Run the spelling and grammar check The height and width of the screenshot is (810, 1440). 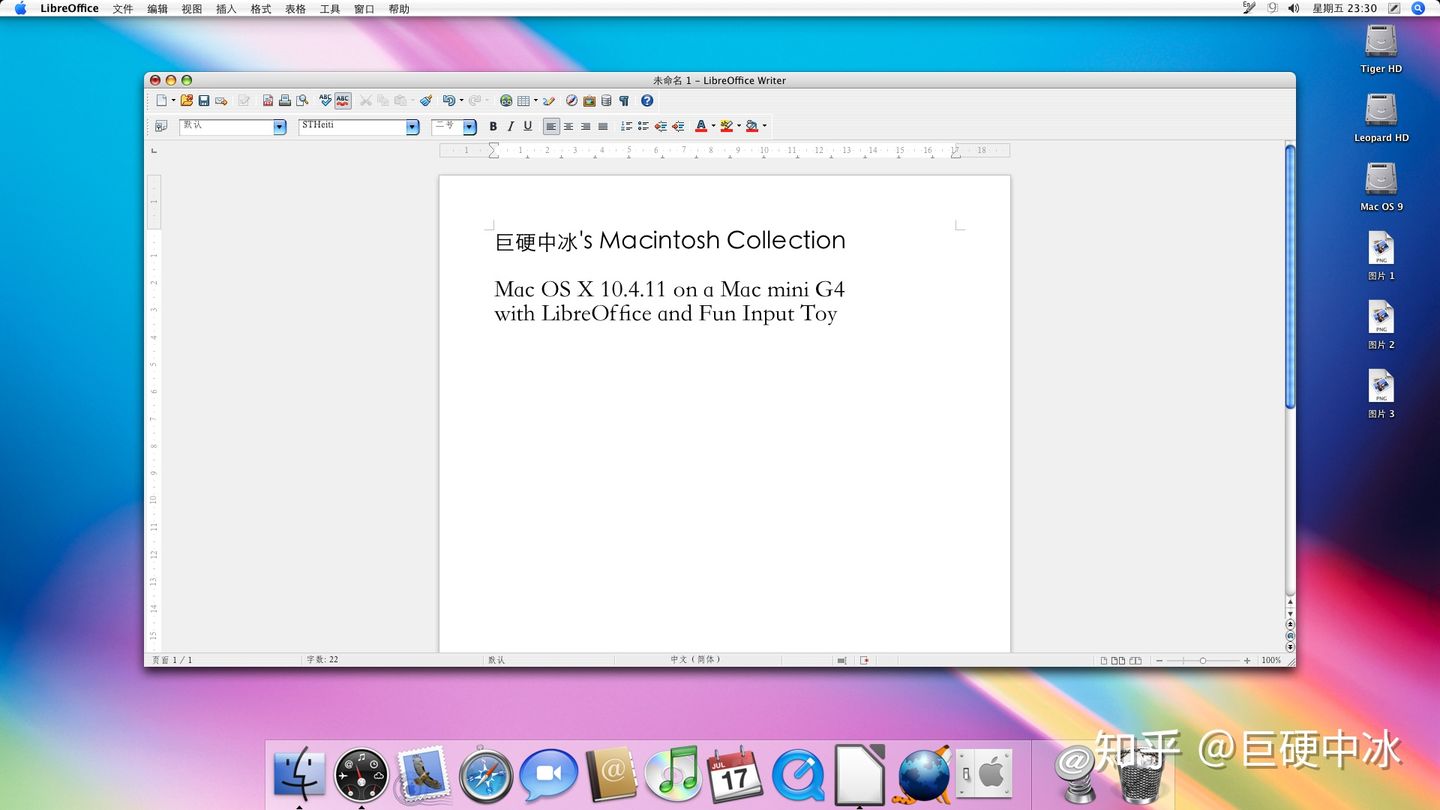click(x=325, y=101)
